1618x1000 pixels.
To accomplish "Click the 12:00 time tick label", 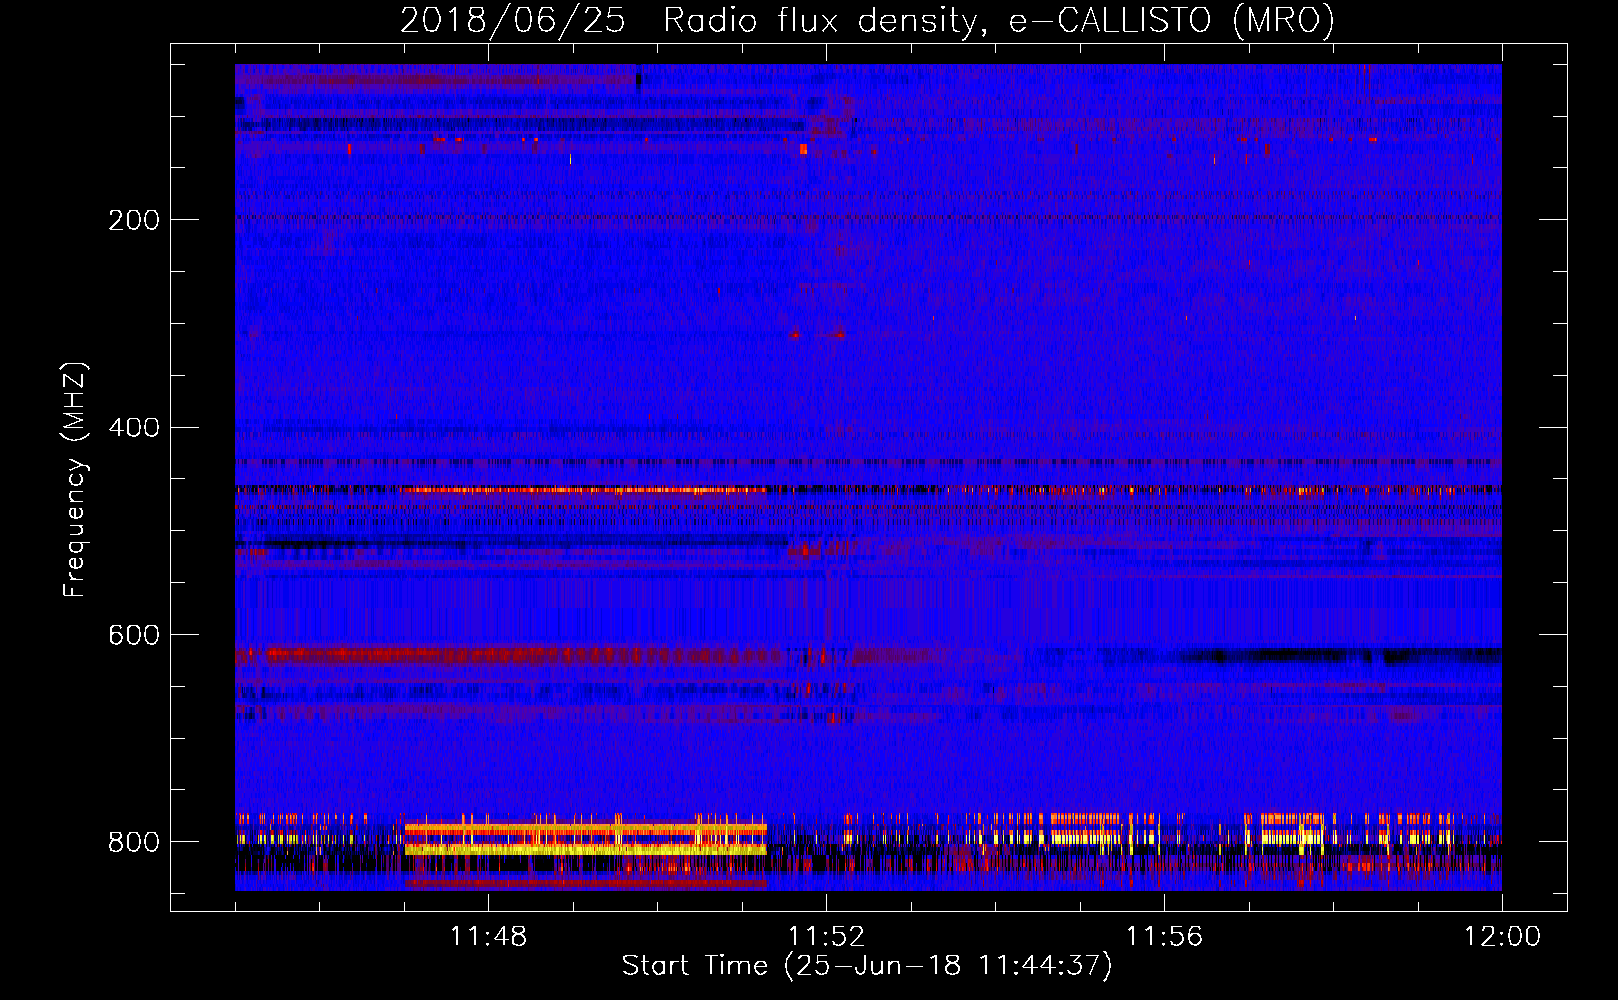I will pyautogui.click(x=1502, y=937).
